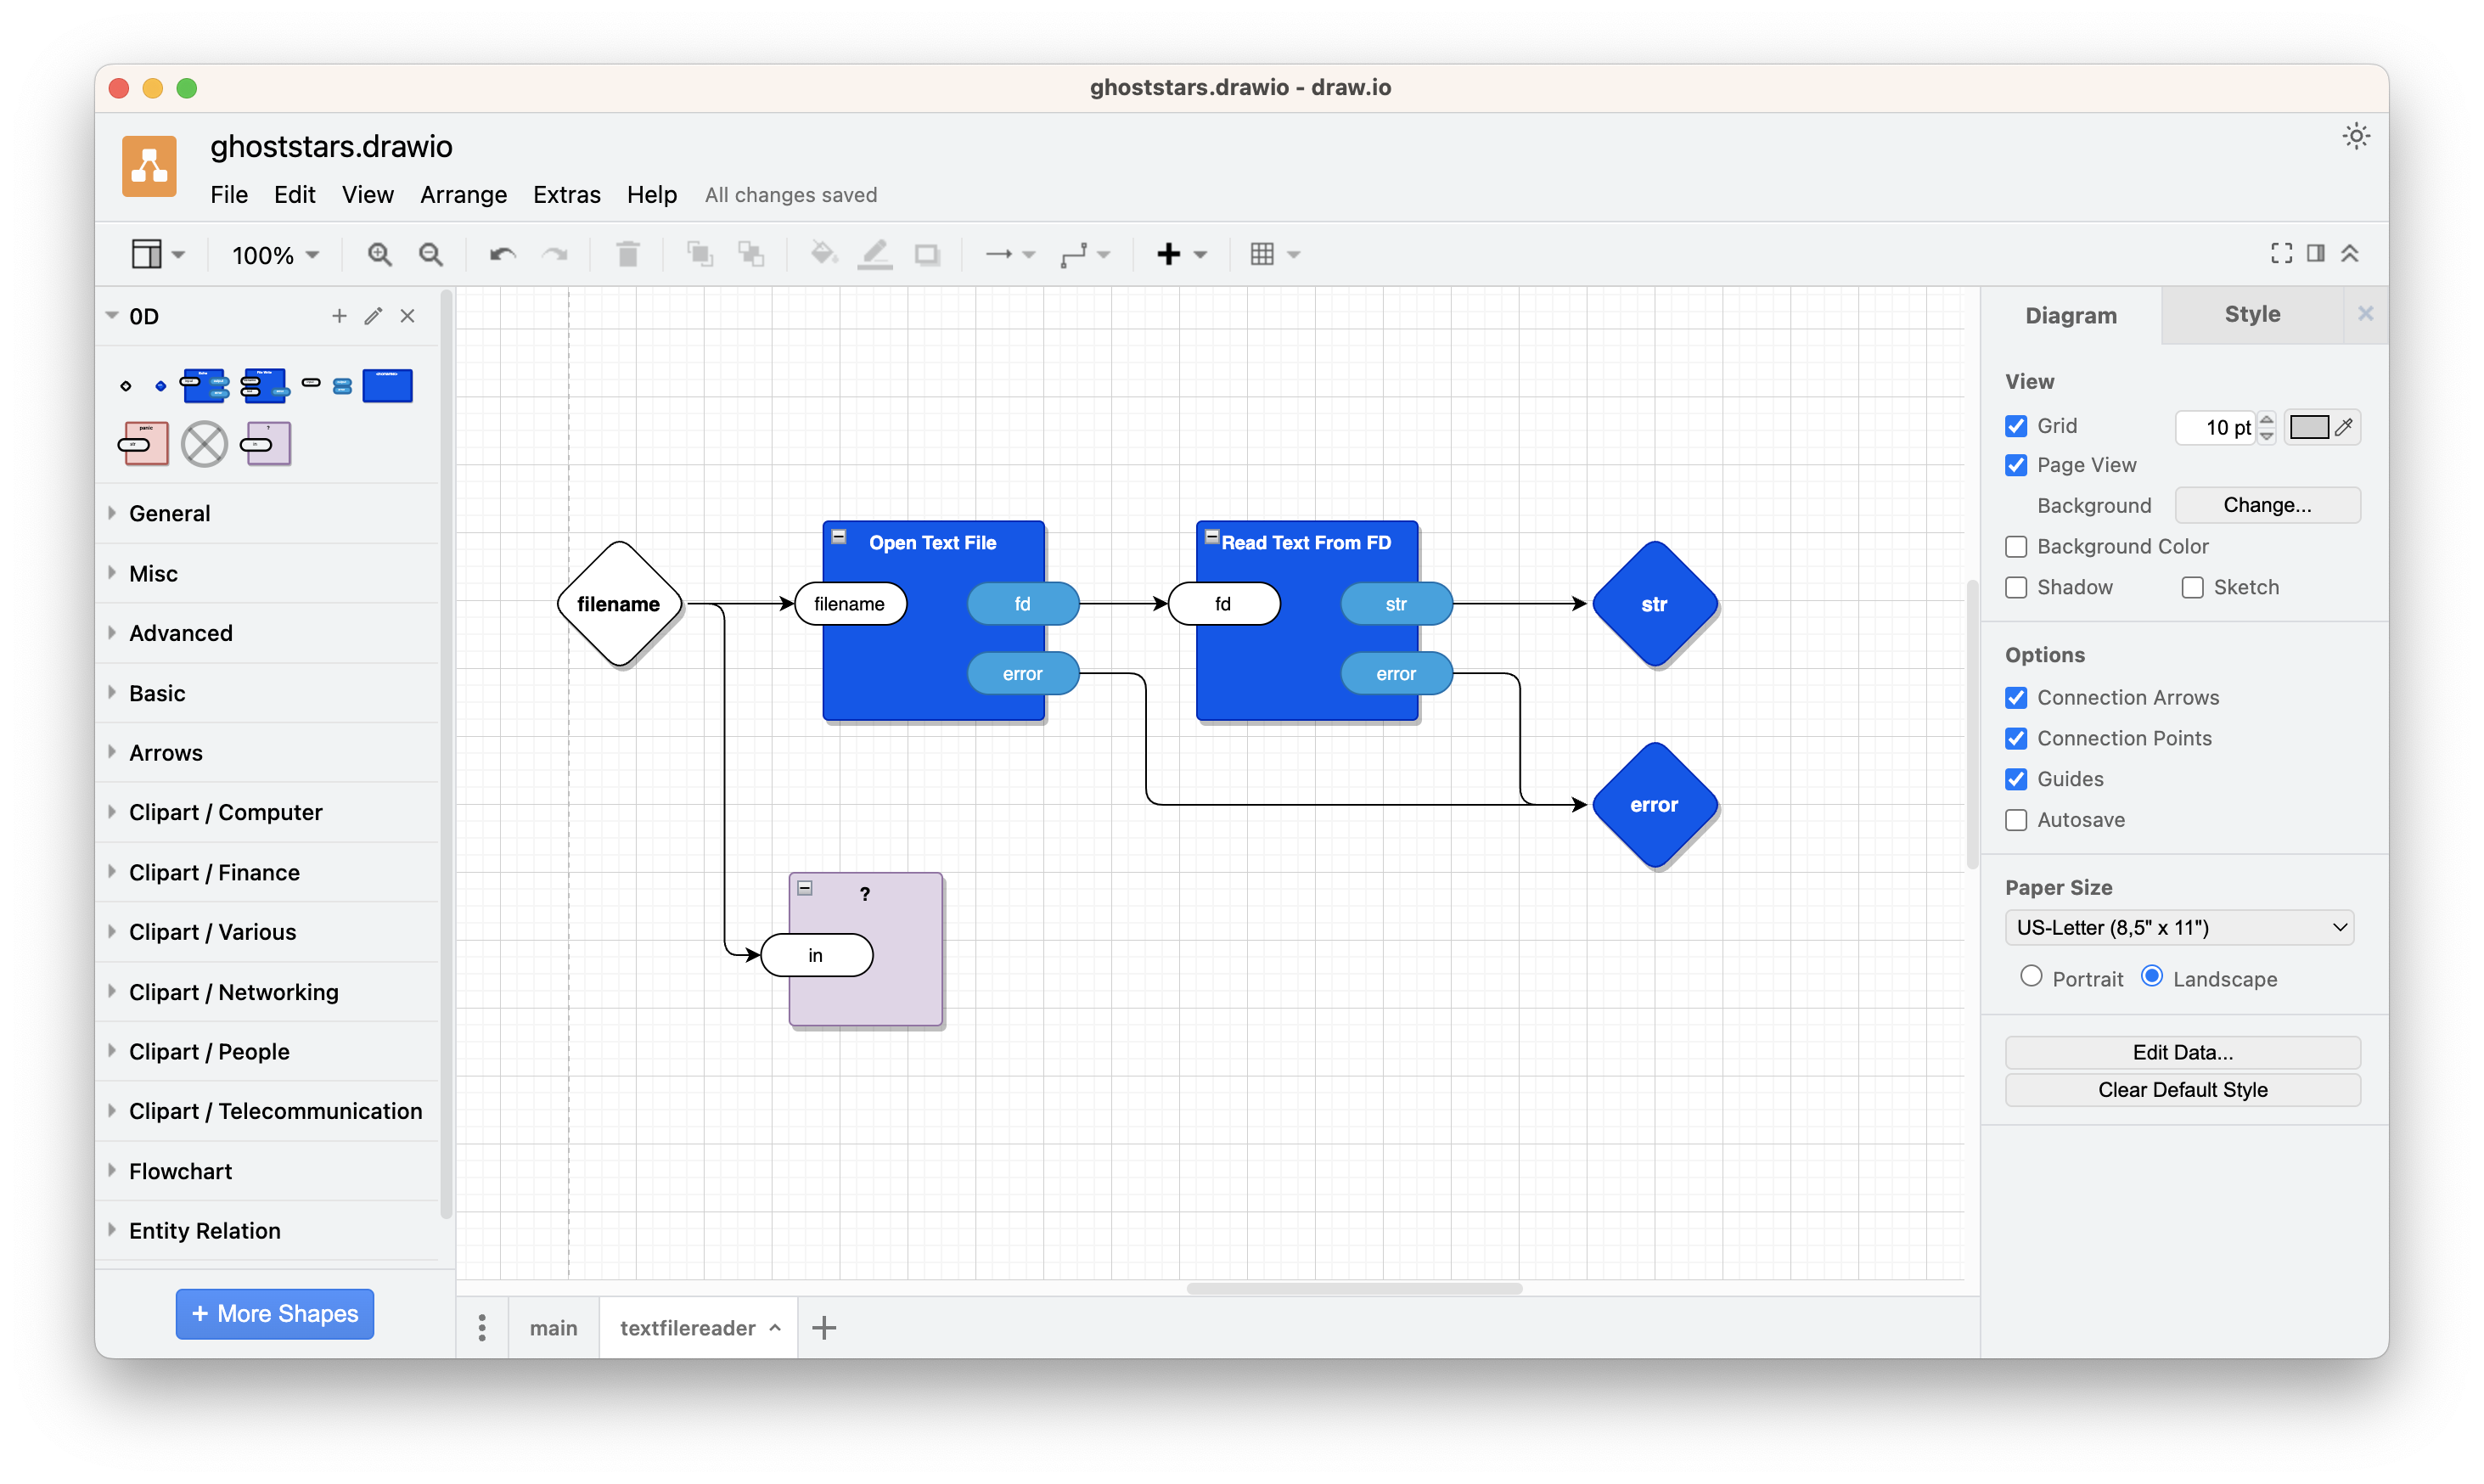Close the format side panel
The image size is (2484, 1484).
(x=2365, y=314)
